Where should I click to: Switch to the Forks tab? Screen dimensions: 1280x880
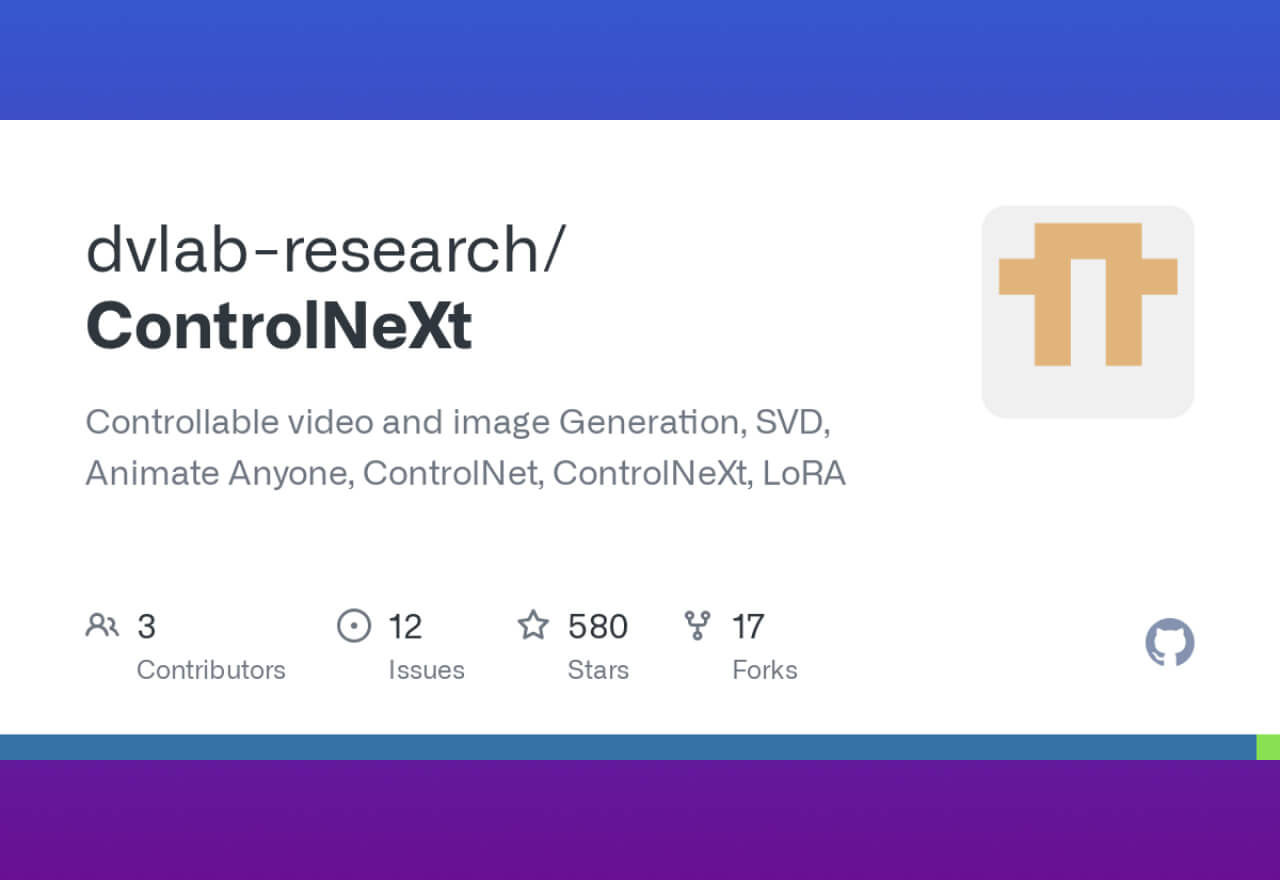pos(766,670)
